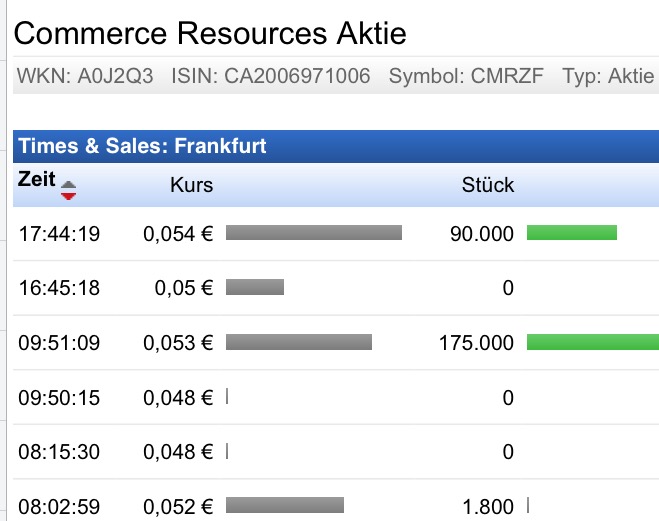Click the 09:50:15 time entry

coord(59,398)
